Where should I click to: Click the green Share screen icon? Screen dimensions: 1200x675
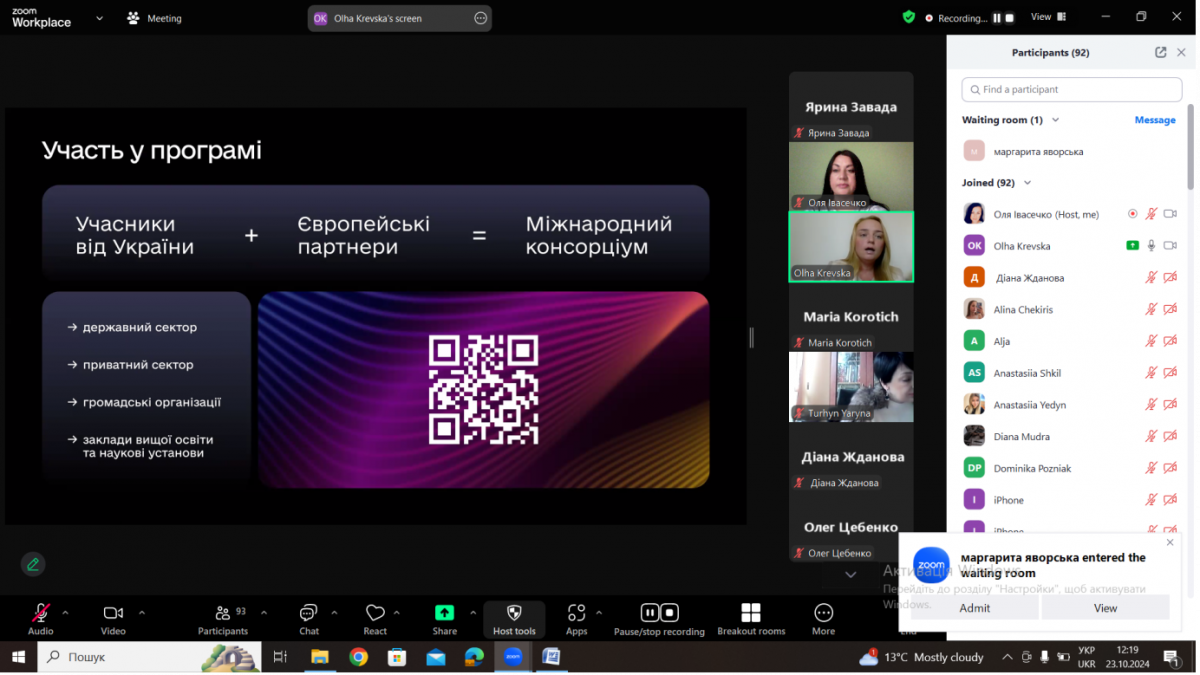click(444, 613)
